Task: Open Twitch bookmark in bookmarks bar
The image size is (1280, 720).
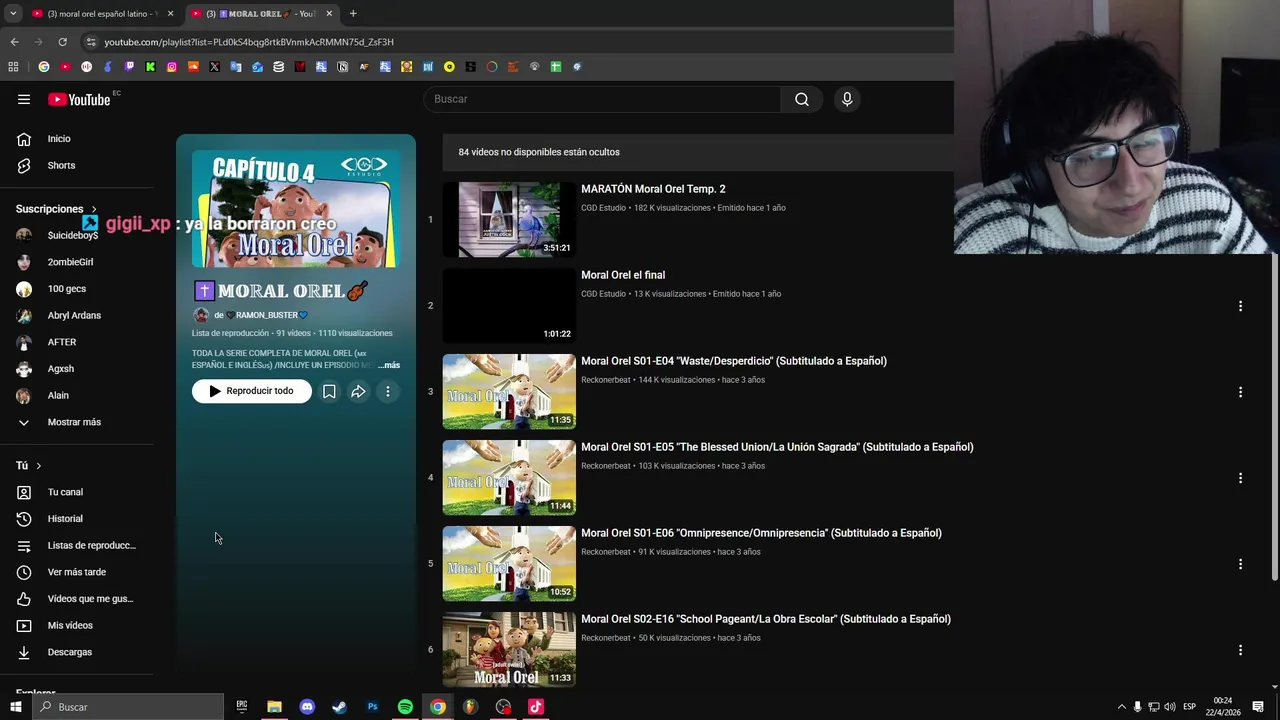Action: point(129,67)
